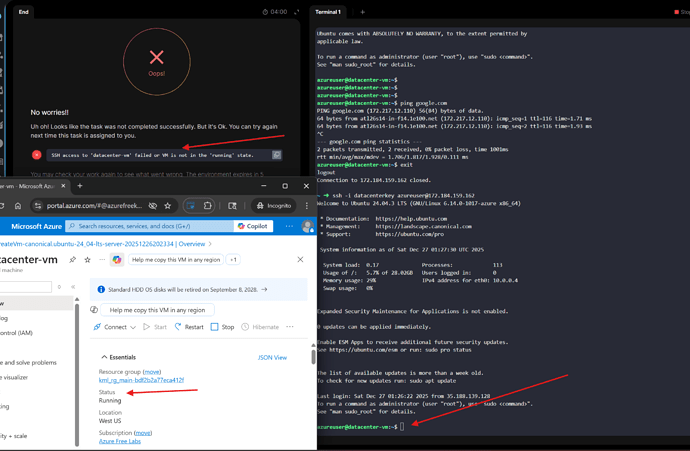
Task: Open Diagnose and solve problems menu item
Action: pos(29,363)
